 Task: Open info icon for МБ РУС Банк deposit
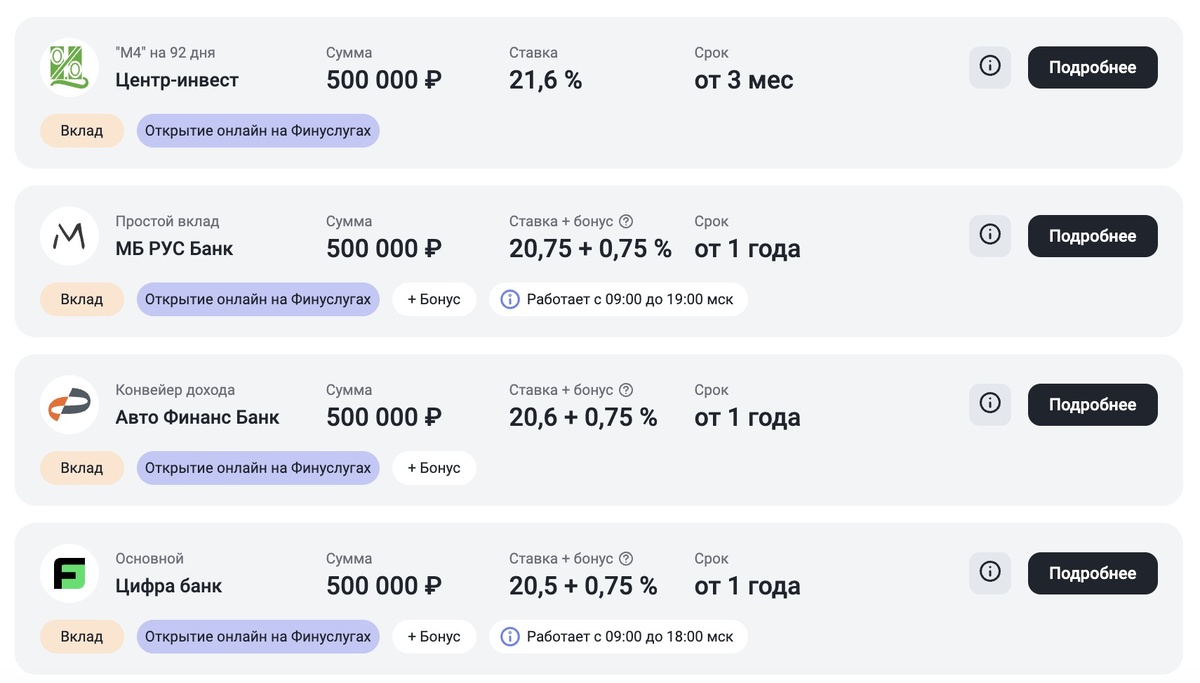tap(990, 235)
